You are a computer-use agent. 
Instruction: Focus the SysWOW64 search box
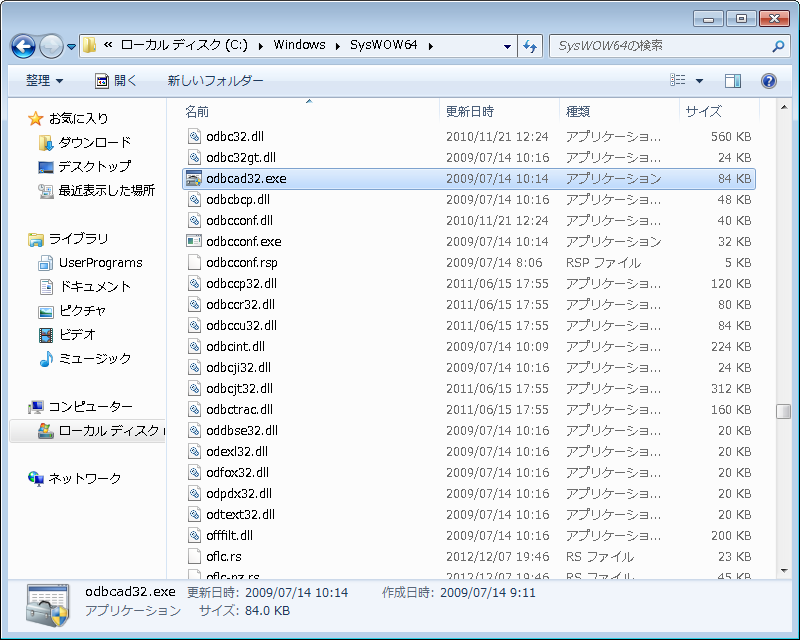click(x=661, y=46)
